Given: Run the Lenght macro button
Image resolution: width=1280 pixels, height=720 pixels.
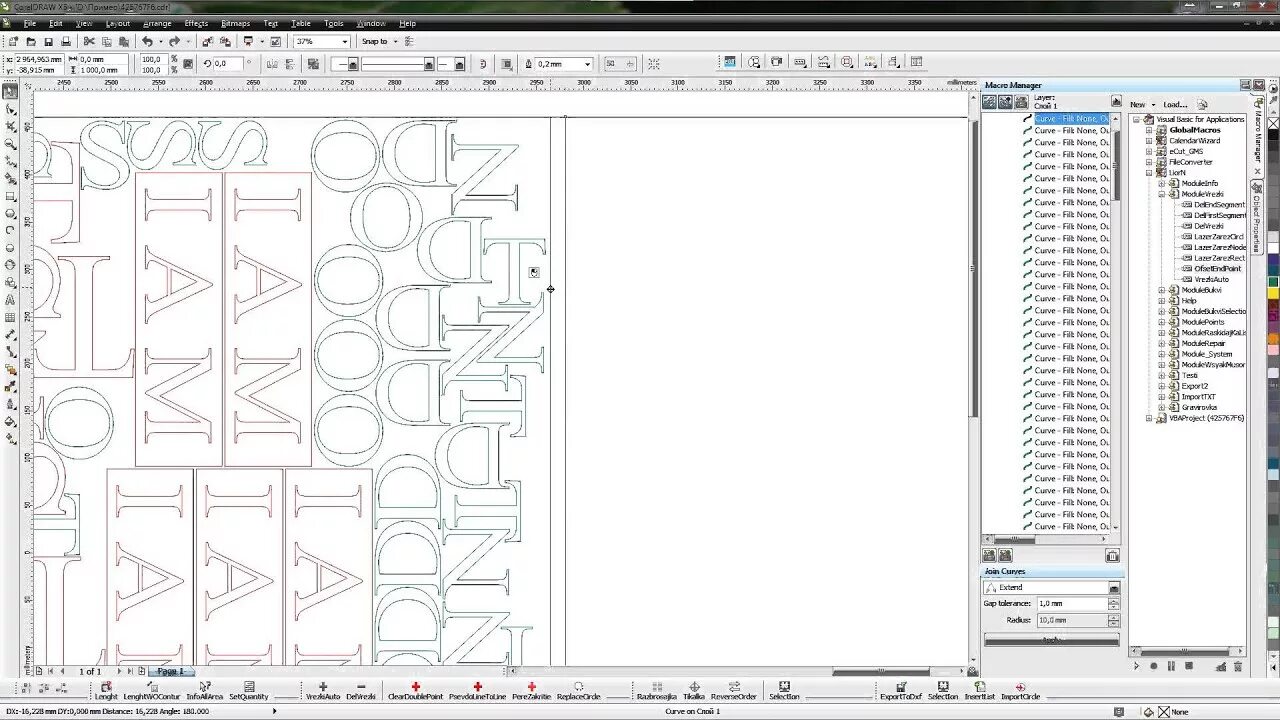Looking at the screenshot, I should point(106,691).
